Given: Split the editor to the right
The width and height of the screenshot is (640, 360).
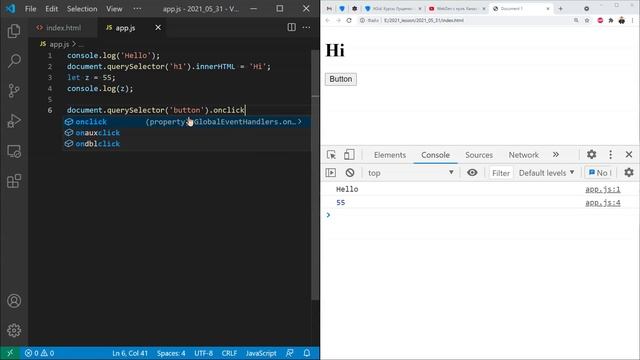Looking at the screenshot, I should [x=291, y=27].
